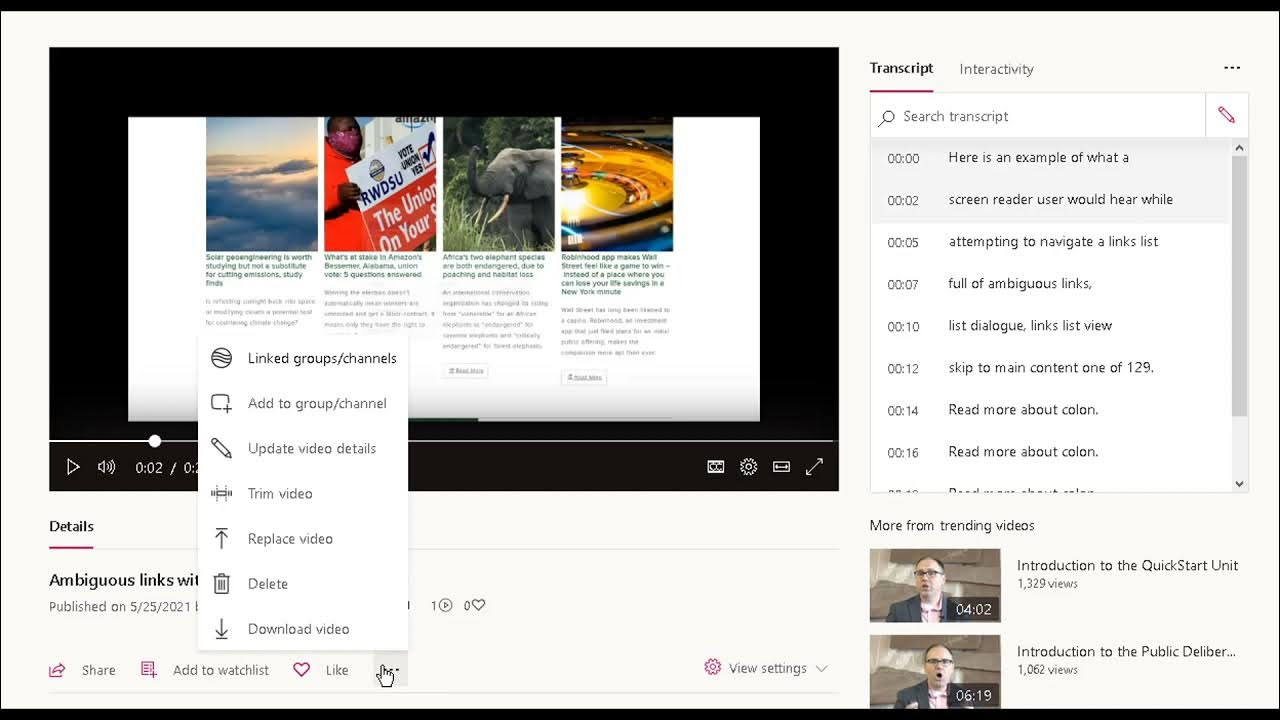Screen dimensions: 1280x720
Task: Enter theater mode from the player controls
Action: coord(781,466)
